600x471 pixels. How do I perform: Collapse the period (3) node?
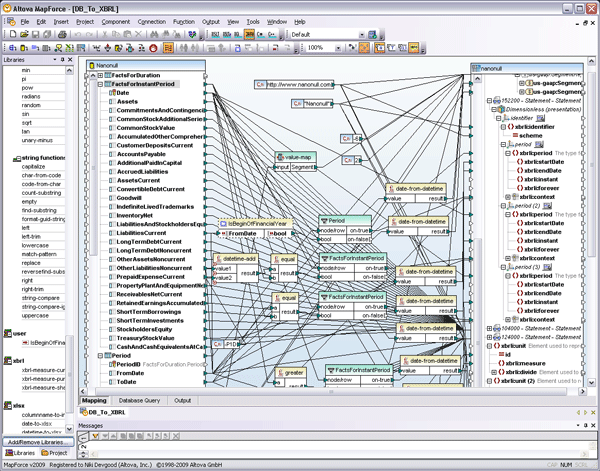coord(503,267)
